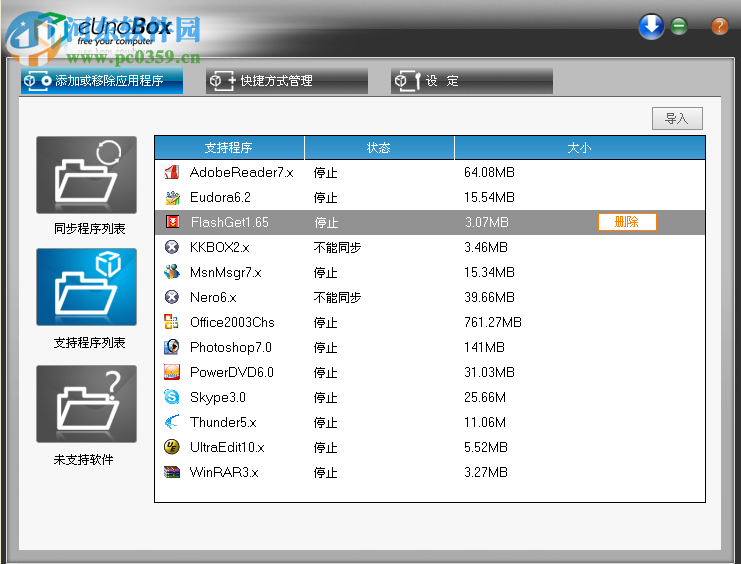The height and width of the screenshot is (564, 741).
Task: Click the WinRAR3.x icon
Action: (x=172, y=472)
